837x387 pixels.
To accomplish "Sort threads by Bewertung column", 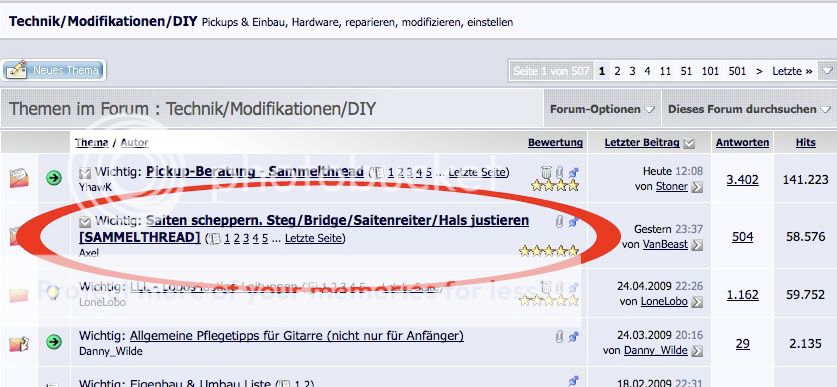I will point(555,143).
